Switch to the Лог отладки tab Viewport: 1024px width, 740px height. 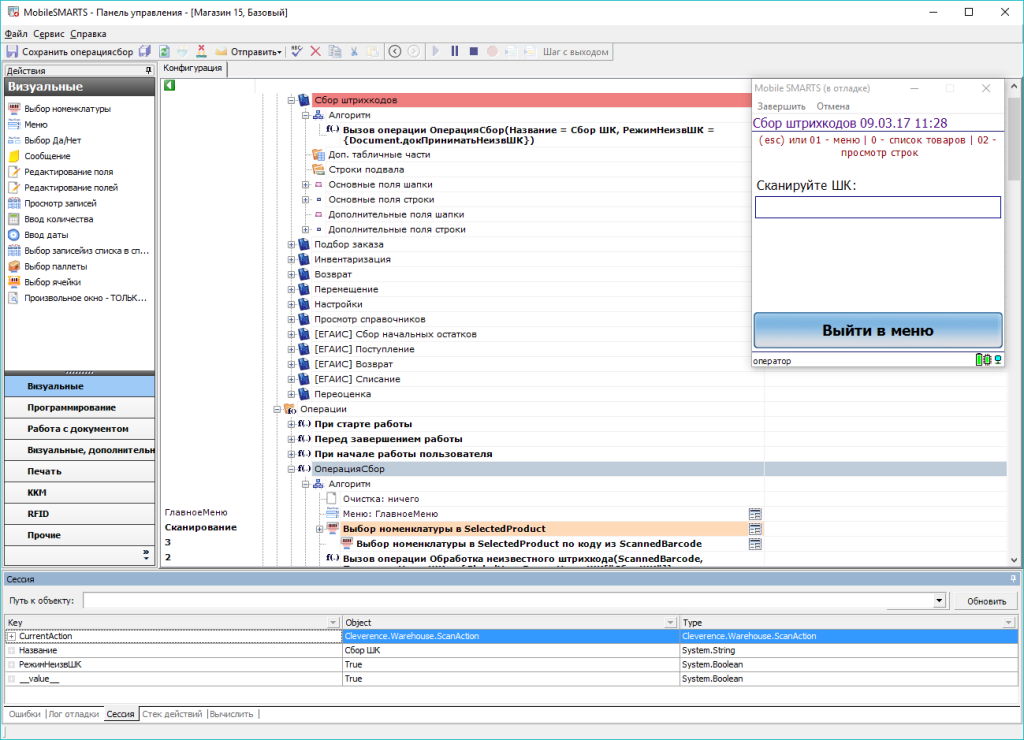[x=74, y=714]
